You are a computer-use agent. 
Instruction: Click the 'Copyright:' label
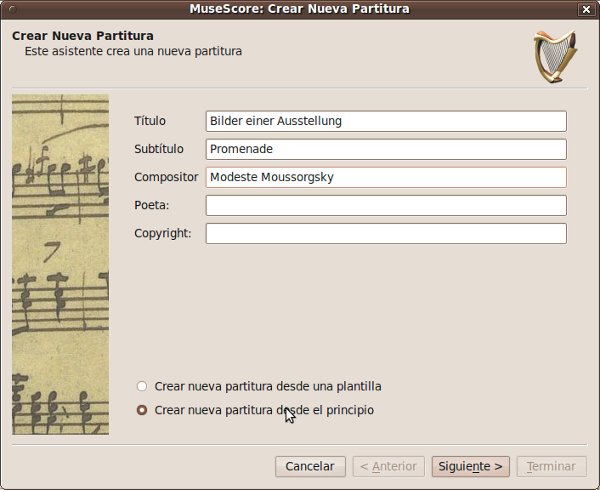coord(163,233)
